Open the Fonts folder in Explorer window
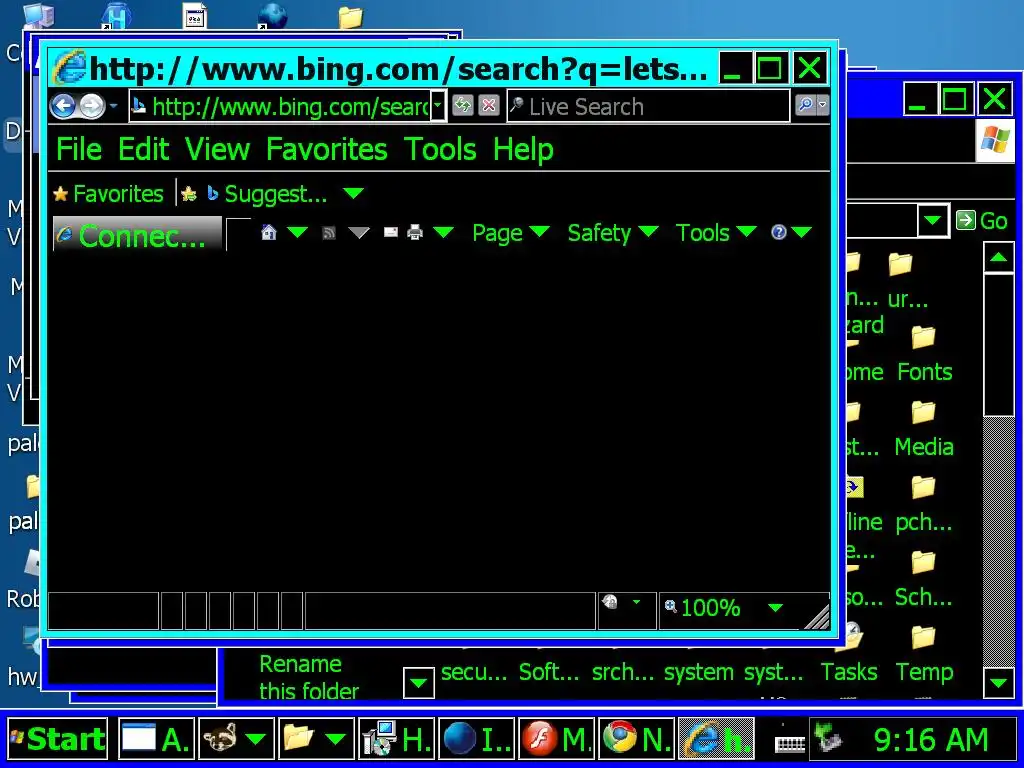Viewport: 1024px width, 768px height. pos(924,355)
